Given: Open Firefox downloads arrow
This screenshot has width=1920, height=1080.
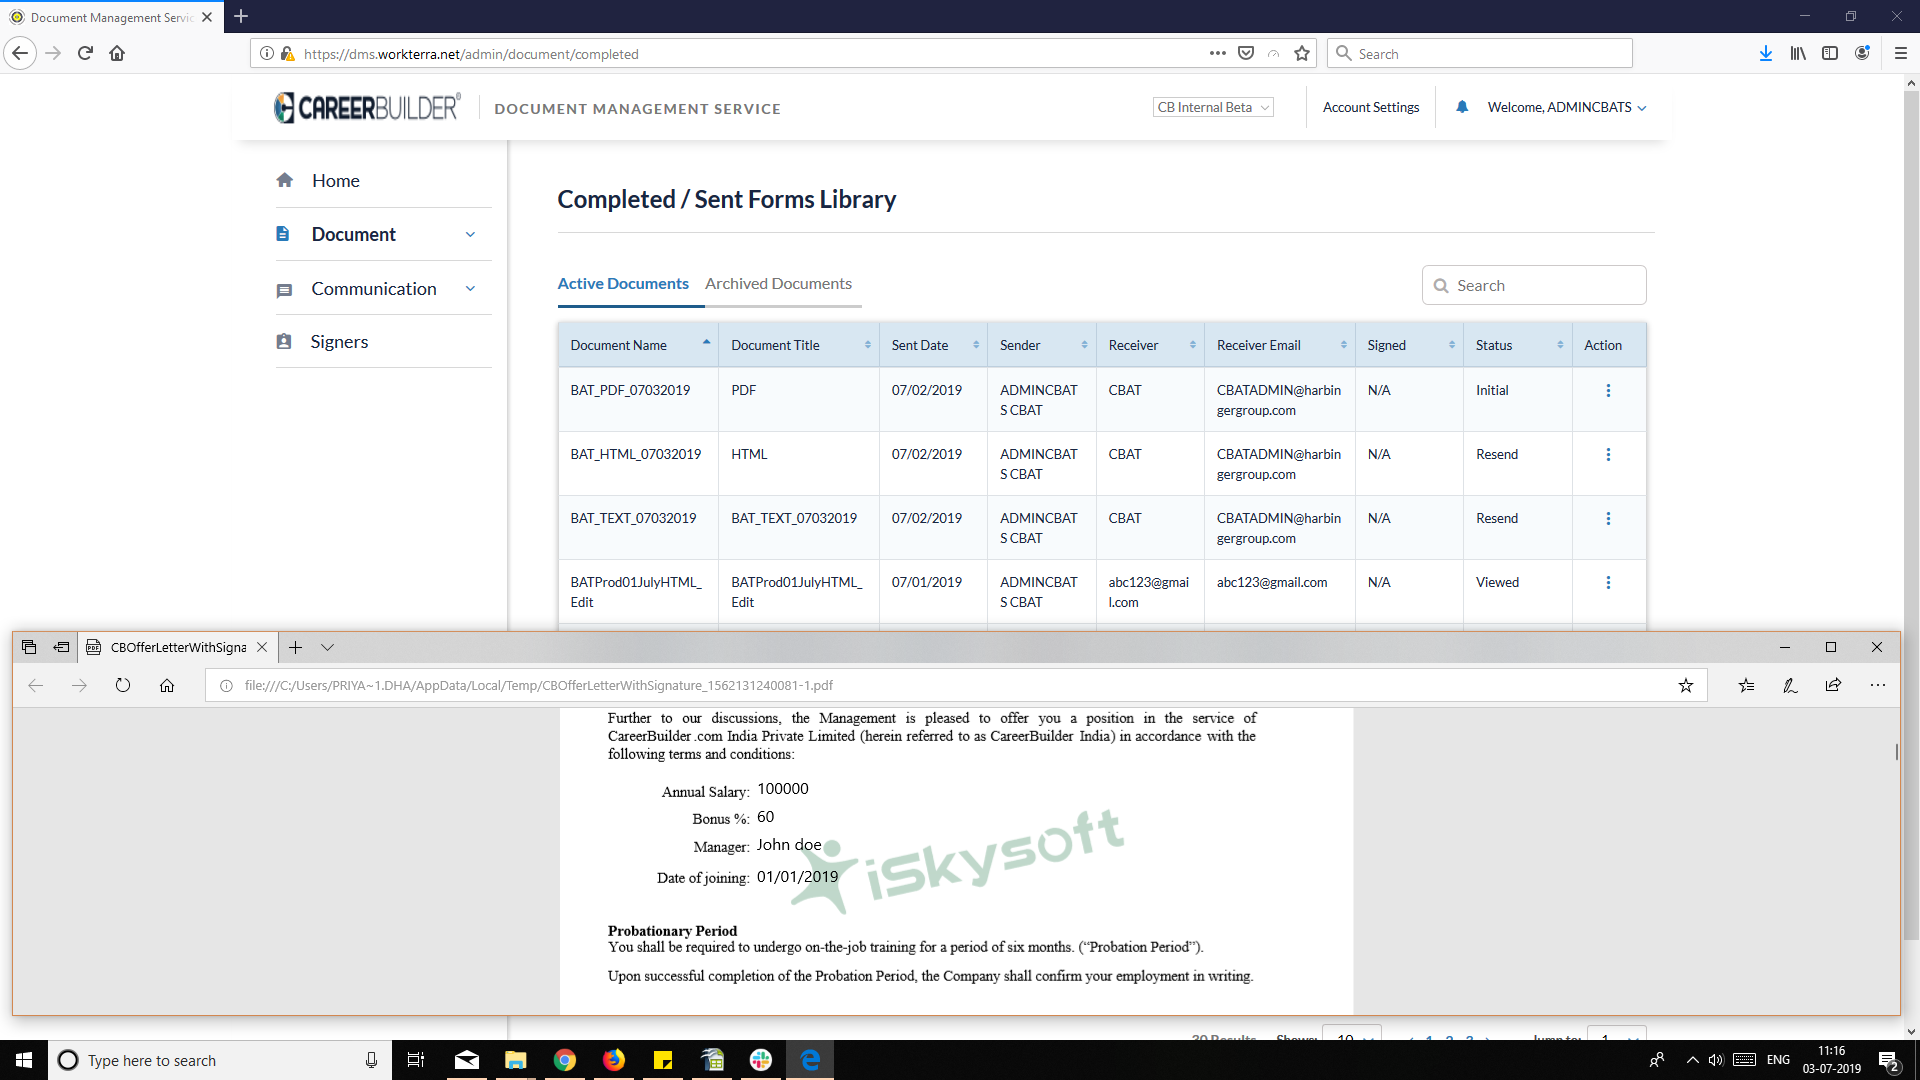Looking at the screenshot, I should pyautogui.click(x=1766, y=53).
